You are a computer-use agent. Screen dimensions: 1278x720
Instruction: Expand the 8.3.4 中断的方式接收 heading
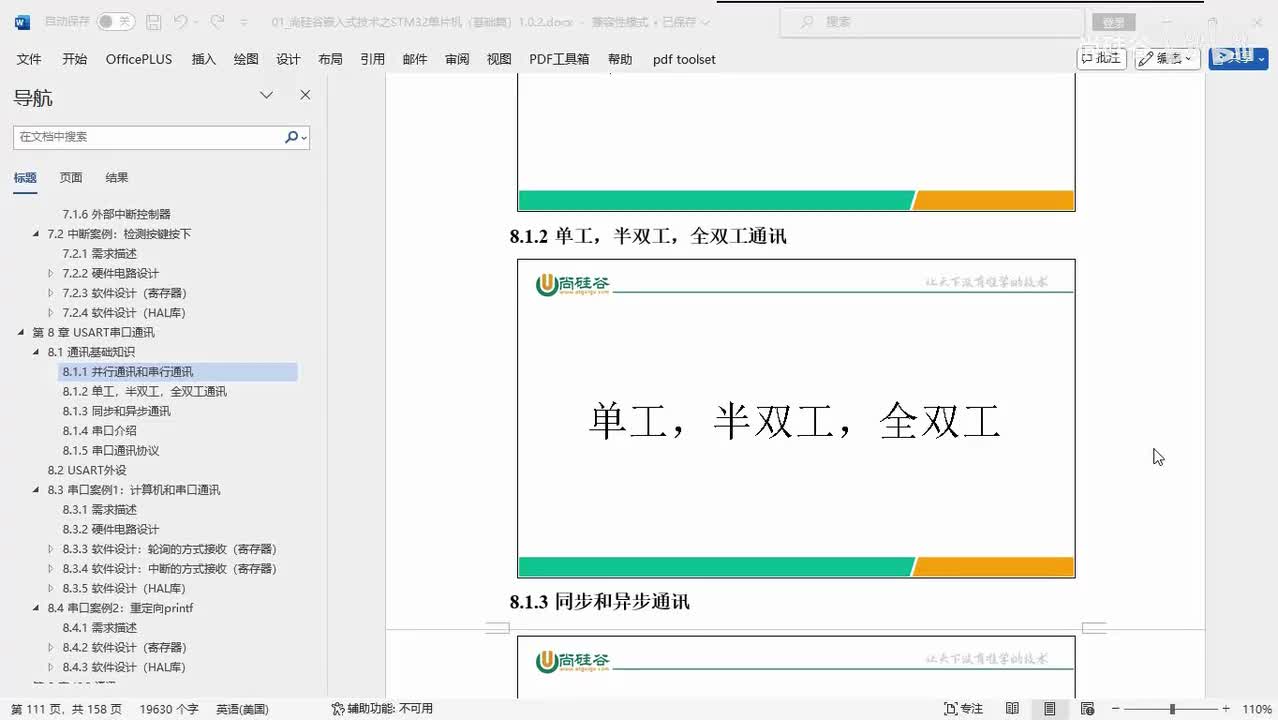51,569
